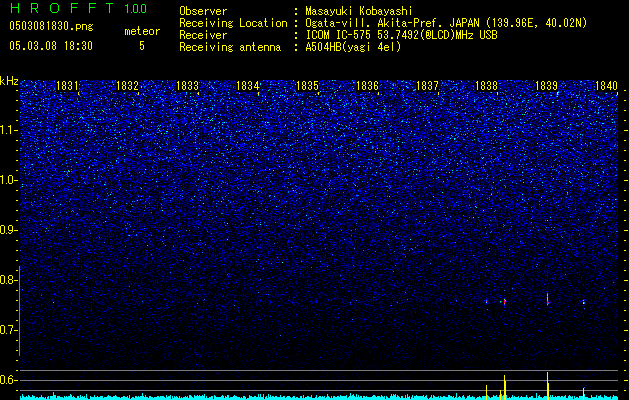The height and width of the screenshot is (400, 629).
Task: Click the 1834 time axis label
Action: [247, 85]
